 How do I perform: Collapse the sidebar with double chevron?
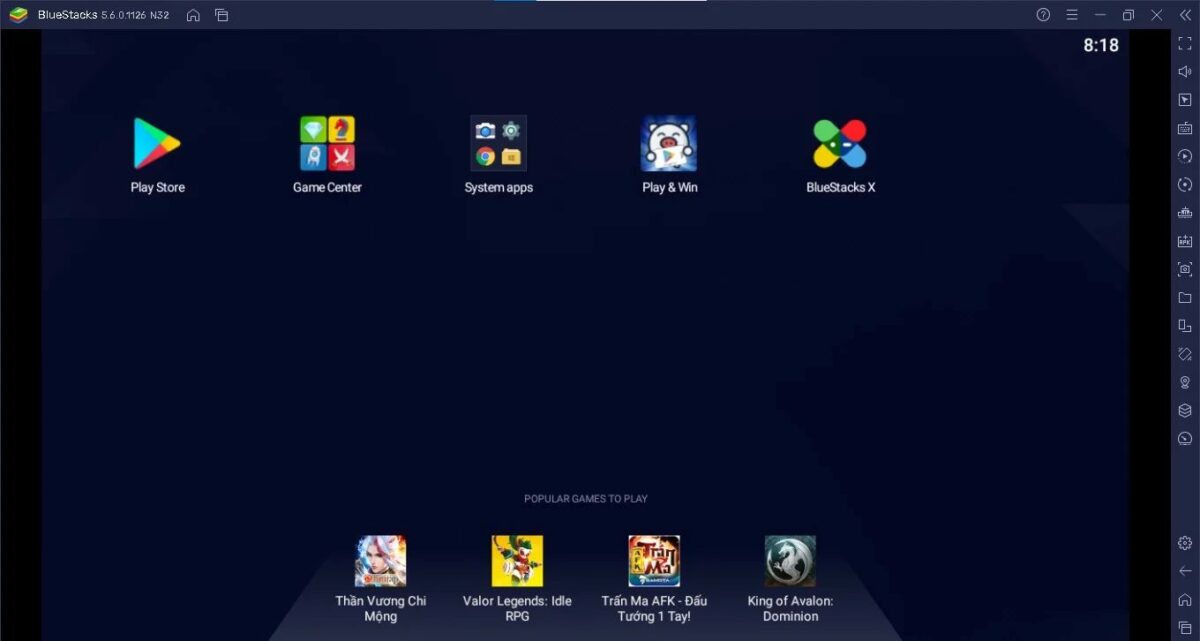1185,15
